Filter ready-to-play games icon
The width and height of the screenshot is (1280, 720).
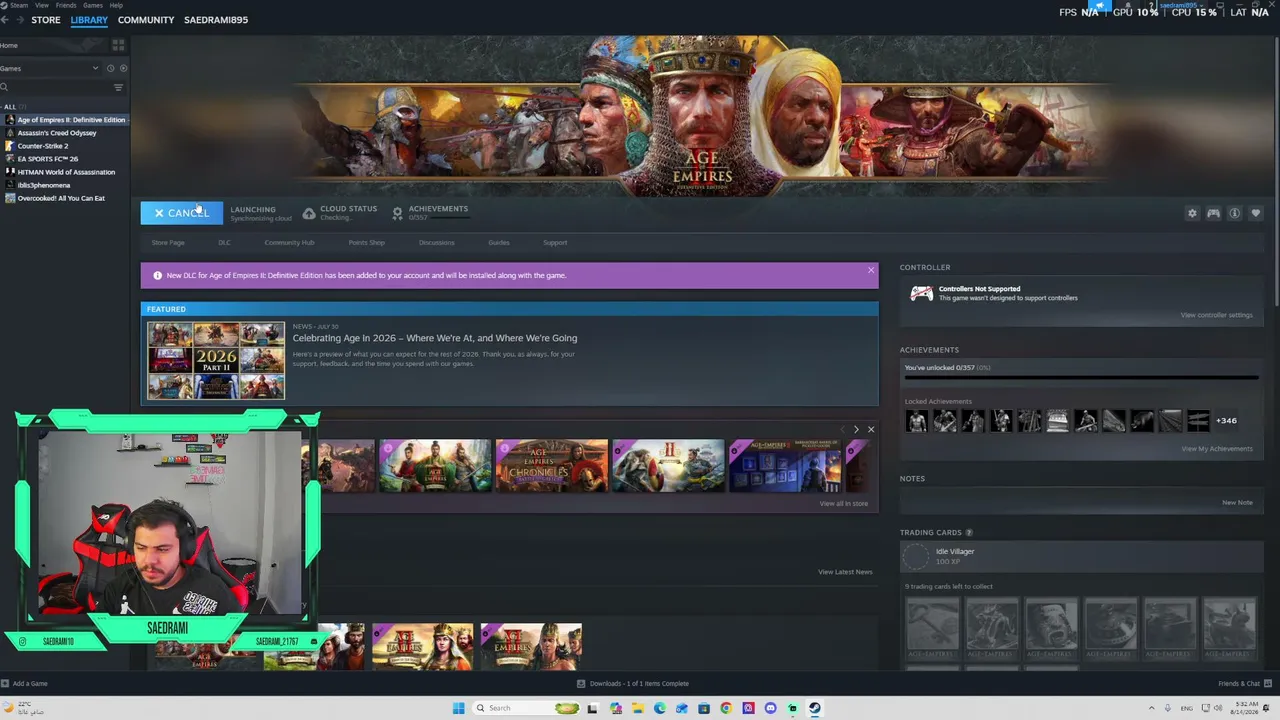coord(123,68)
